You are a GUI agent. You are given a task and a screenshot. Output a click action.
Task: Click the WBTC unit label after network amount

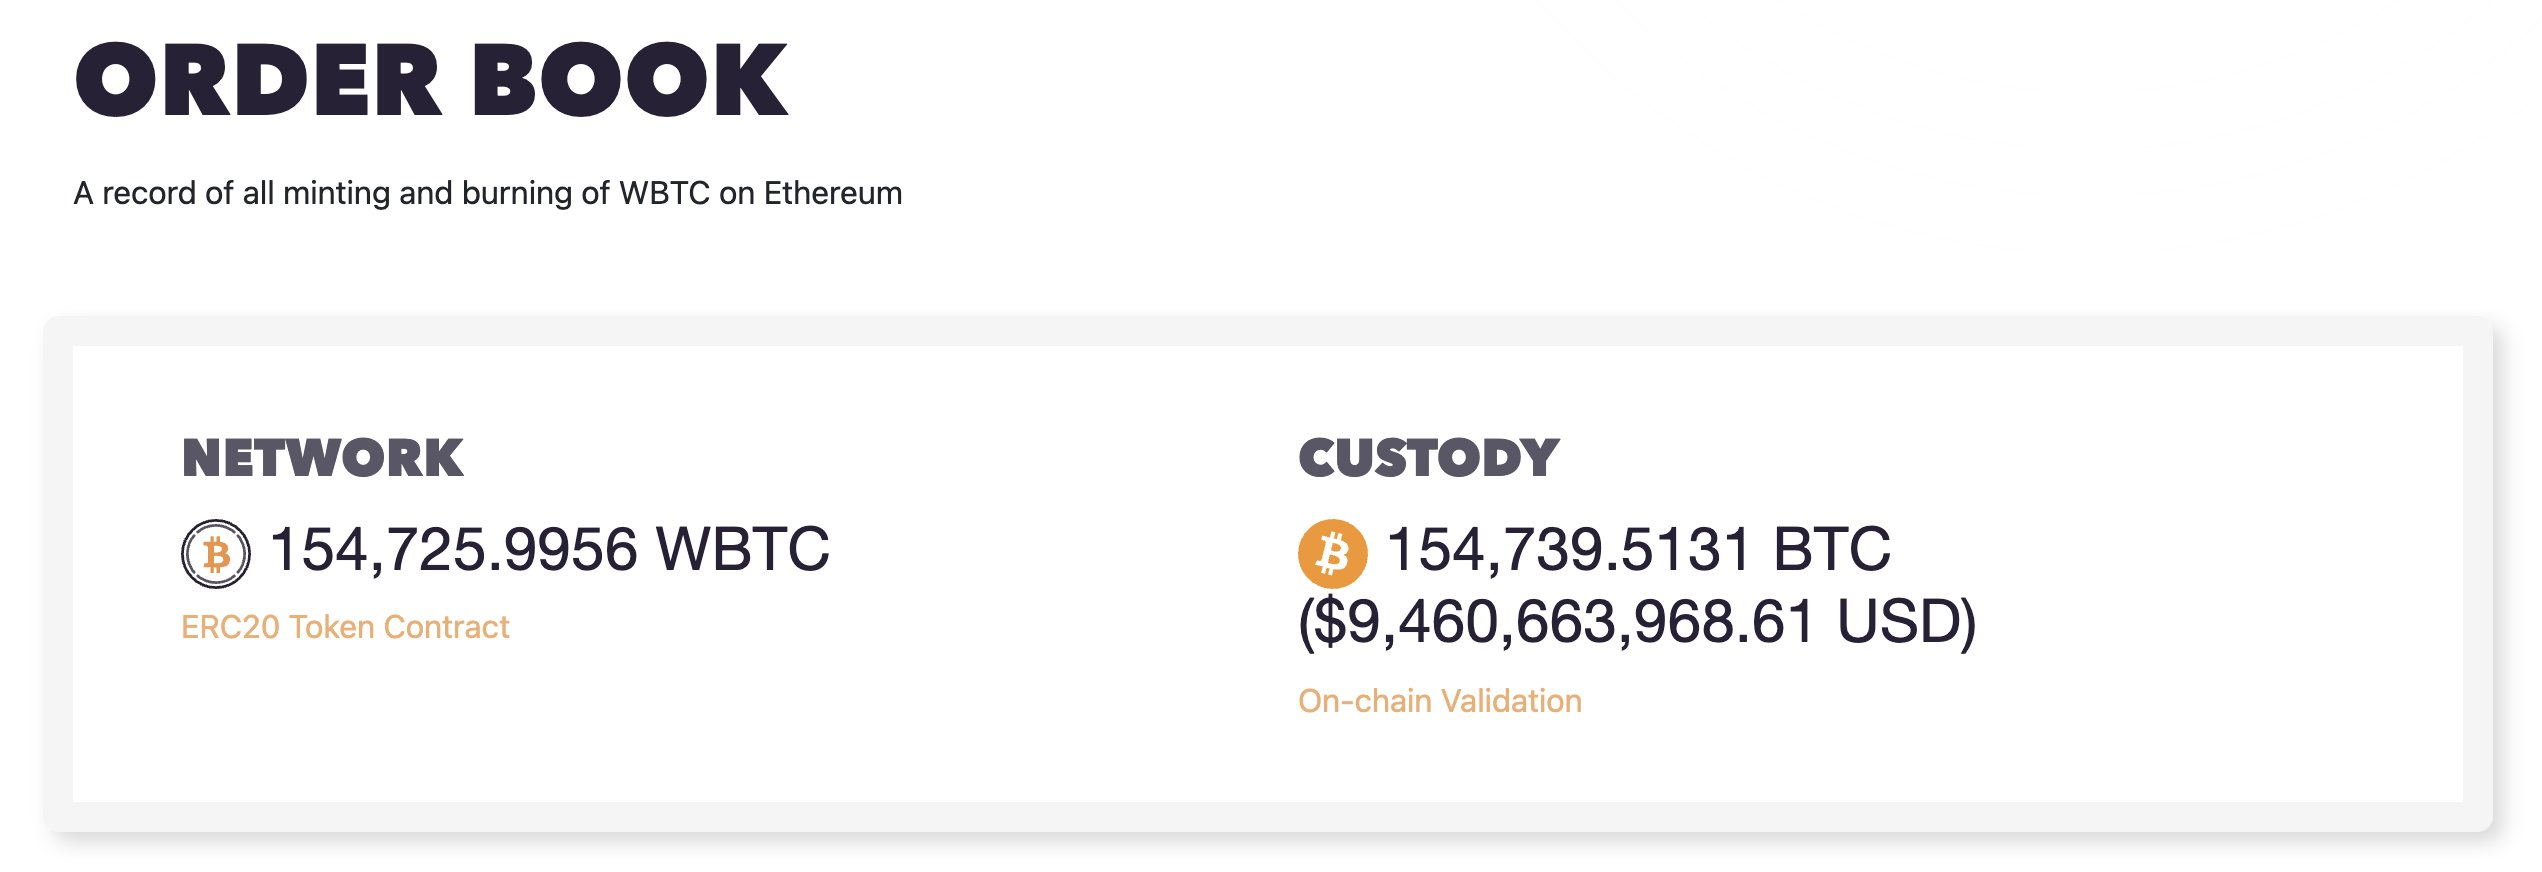click(742, 550)
